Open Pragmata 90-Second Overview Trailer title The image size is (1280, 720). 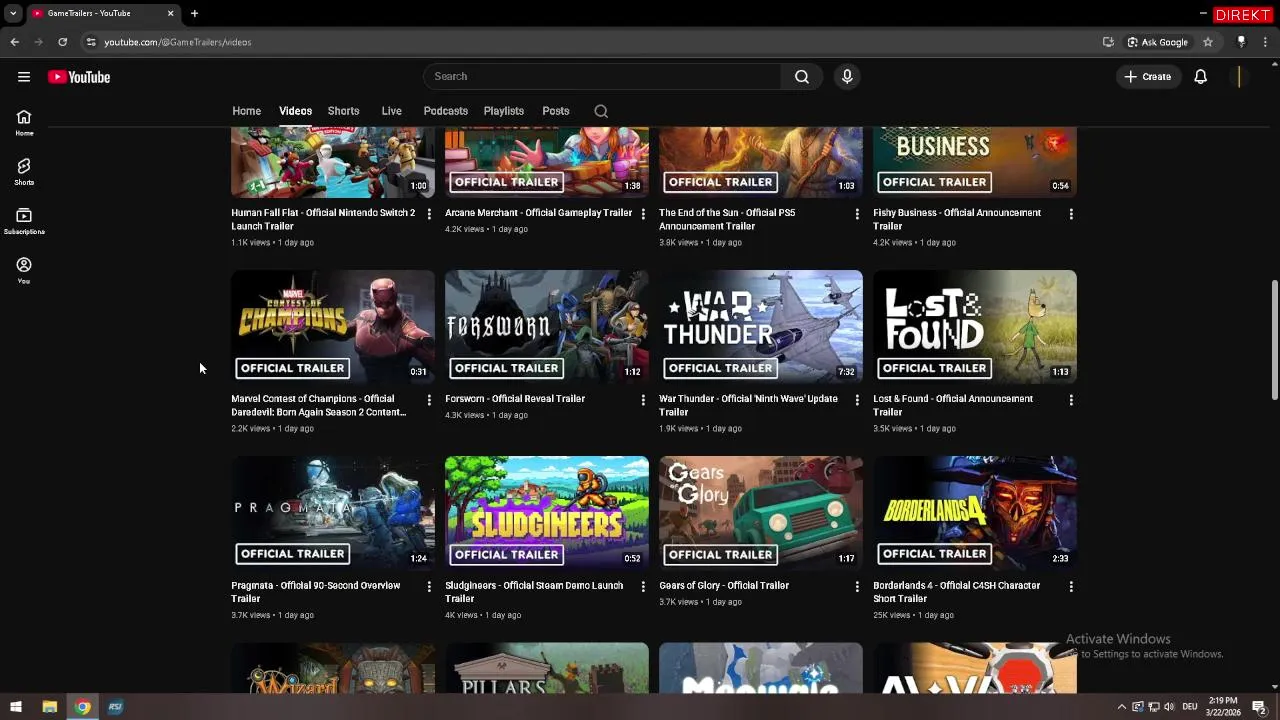316,592
